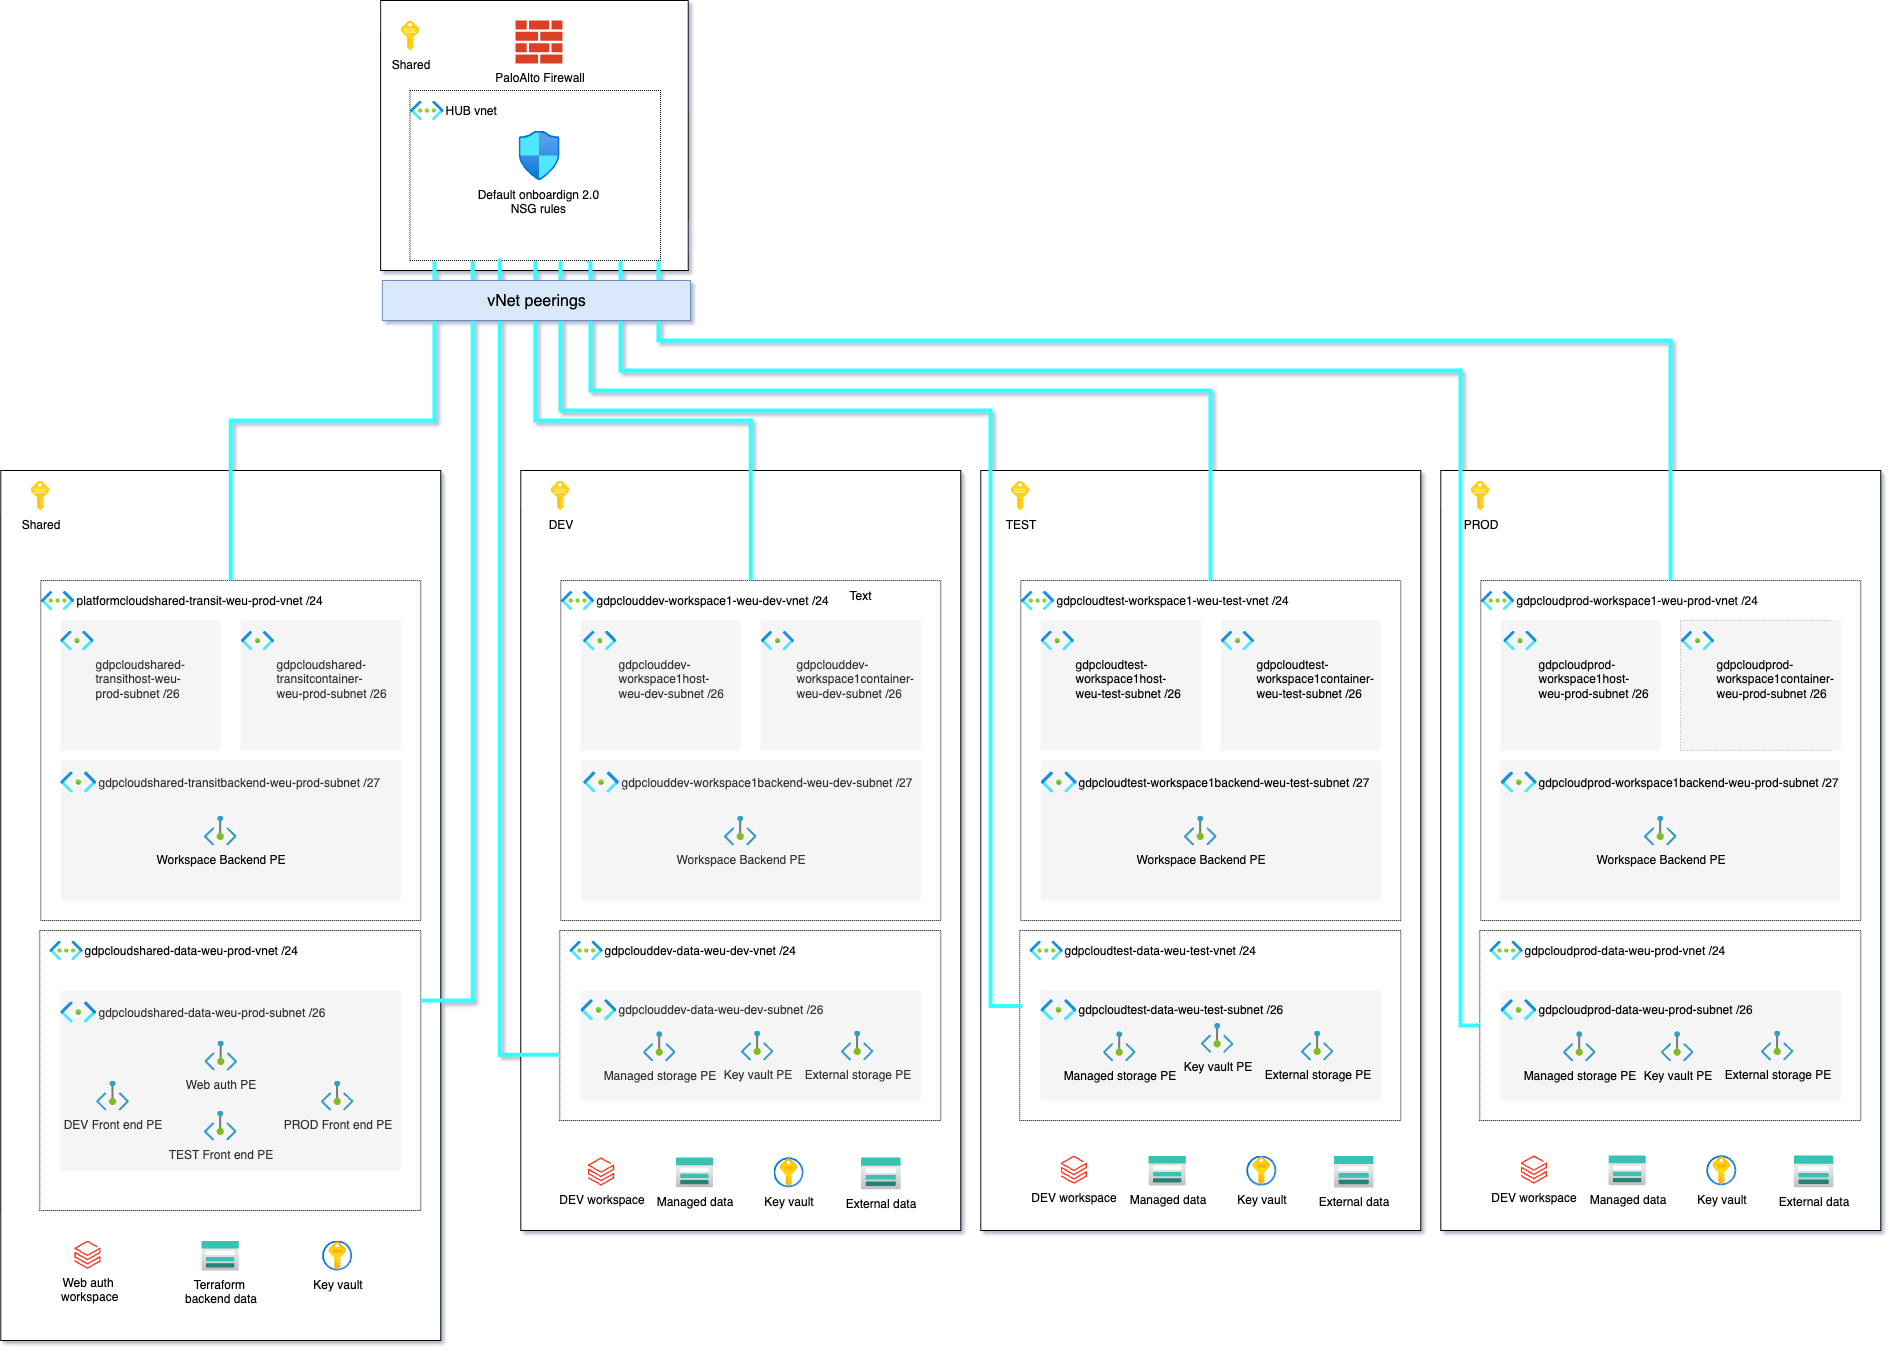Select the DEV Front end PE icon

point(112,1098)
